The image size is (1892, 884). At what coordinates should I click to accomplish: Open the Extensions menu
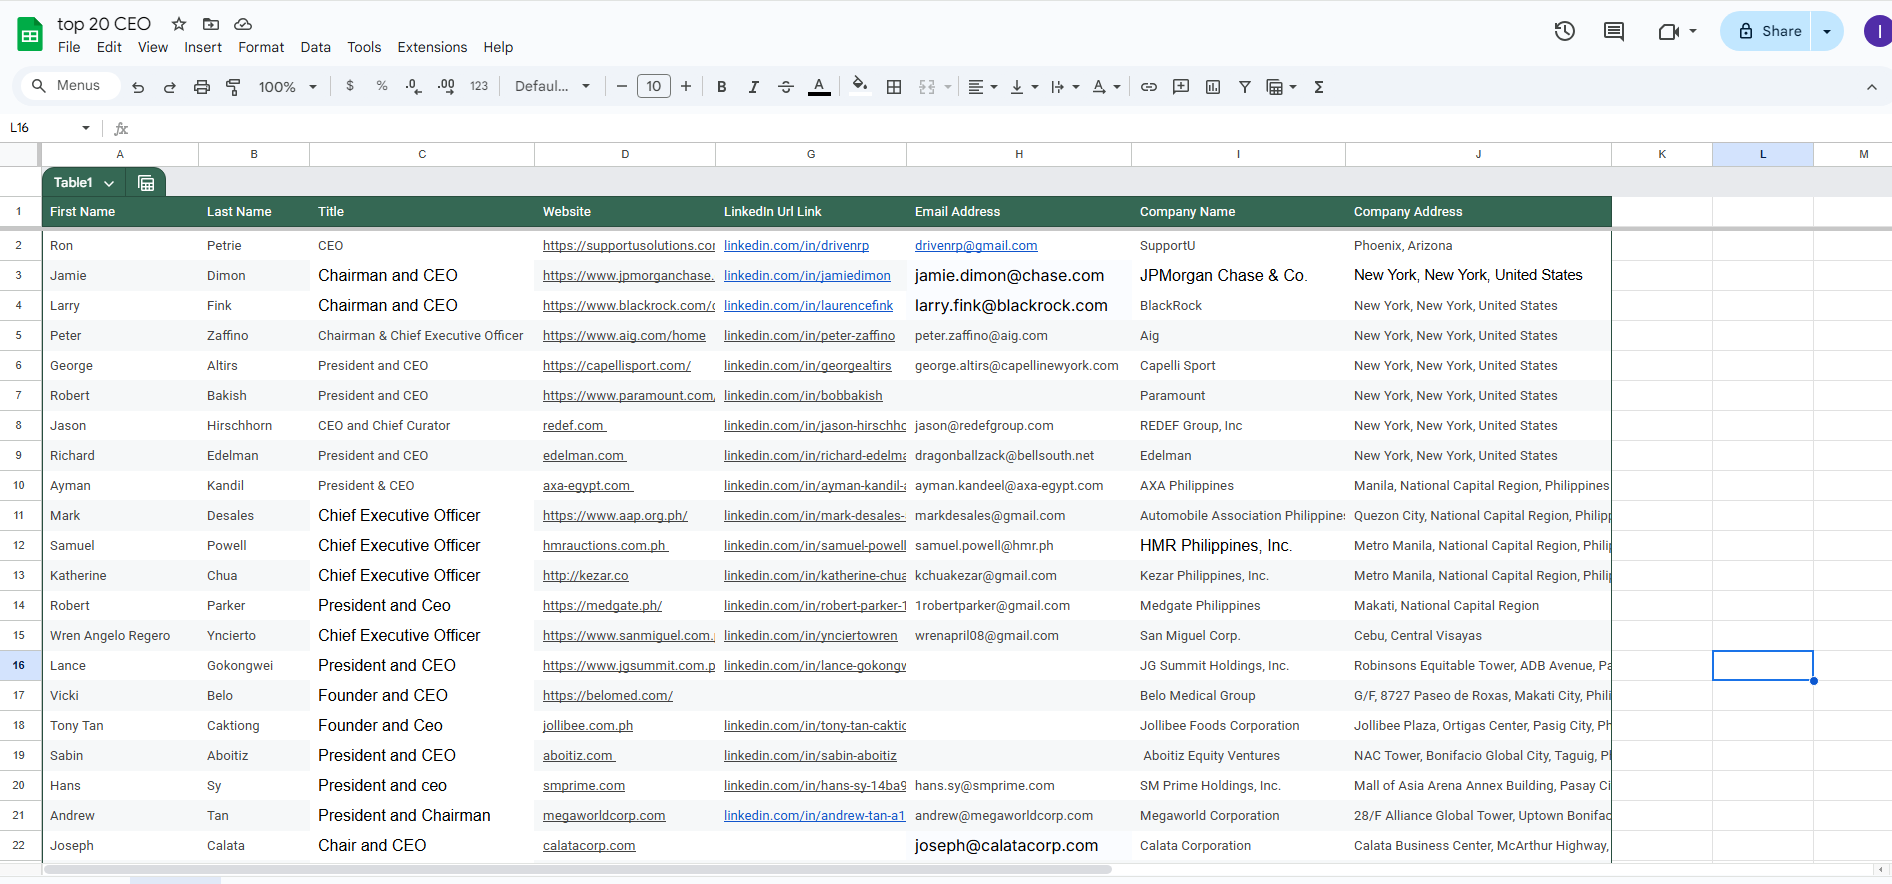[432, 47]
